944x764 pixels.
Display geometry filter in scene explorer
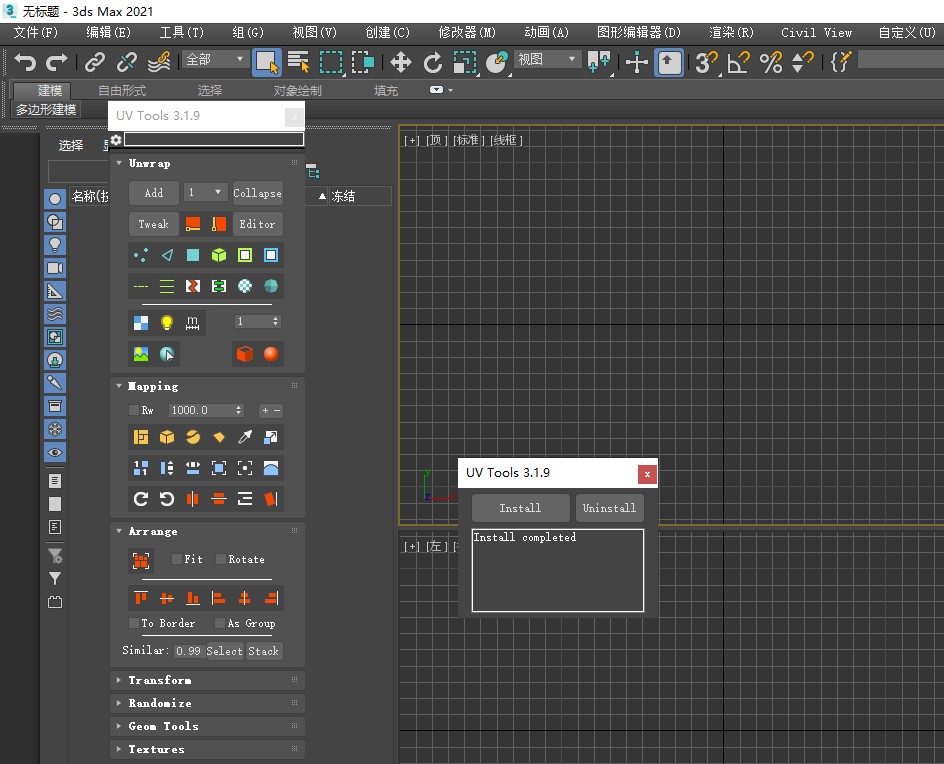(x=55, y=199)
